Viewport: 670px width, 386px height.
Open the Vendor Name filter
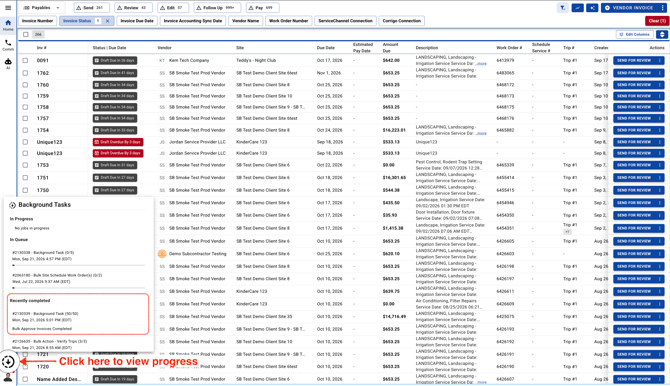tap(245, 21)
